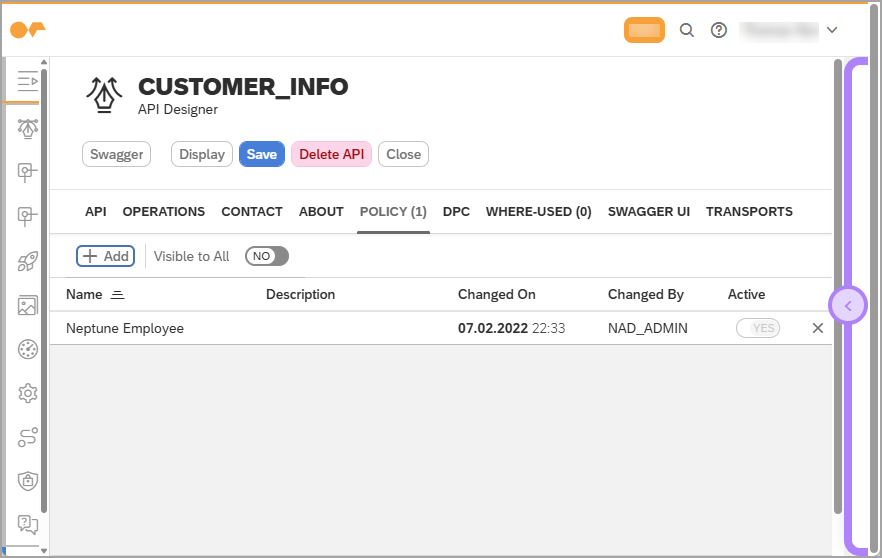
Task: Click the main content vertical scrollbar
Action: 838,286
